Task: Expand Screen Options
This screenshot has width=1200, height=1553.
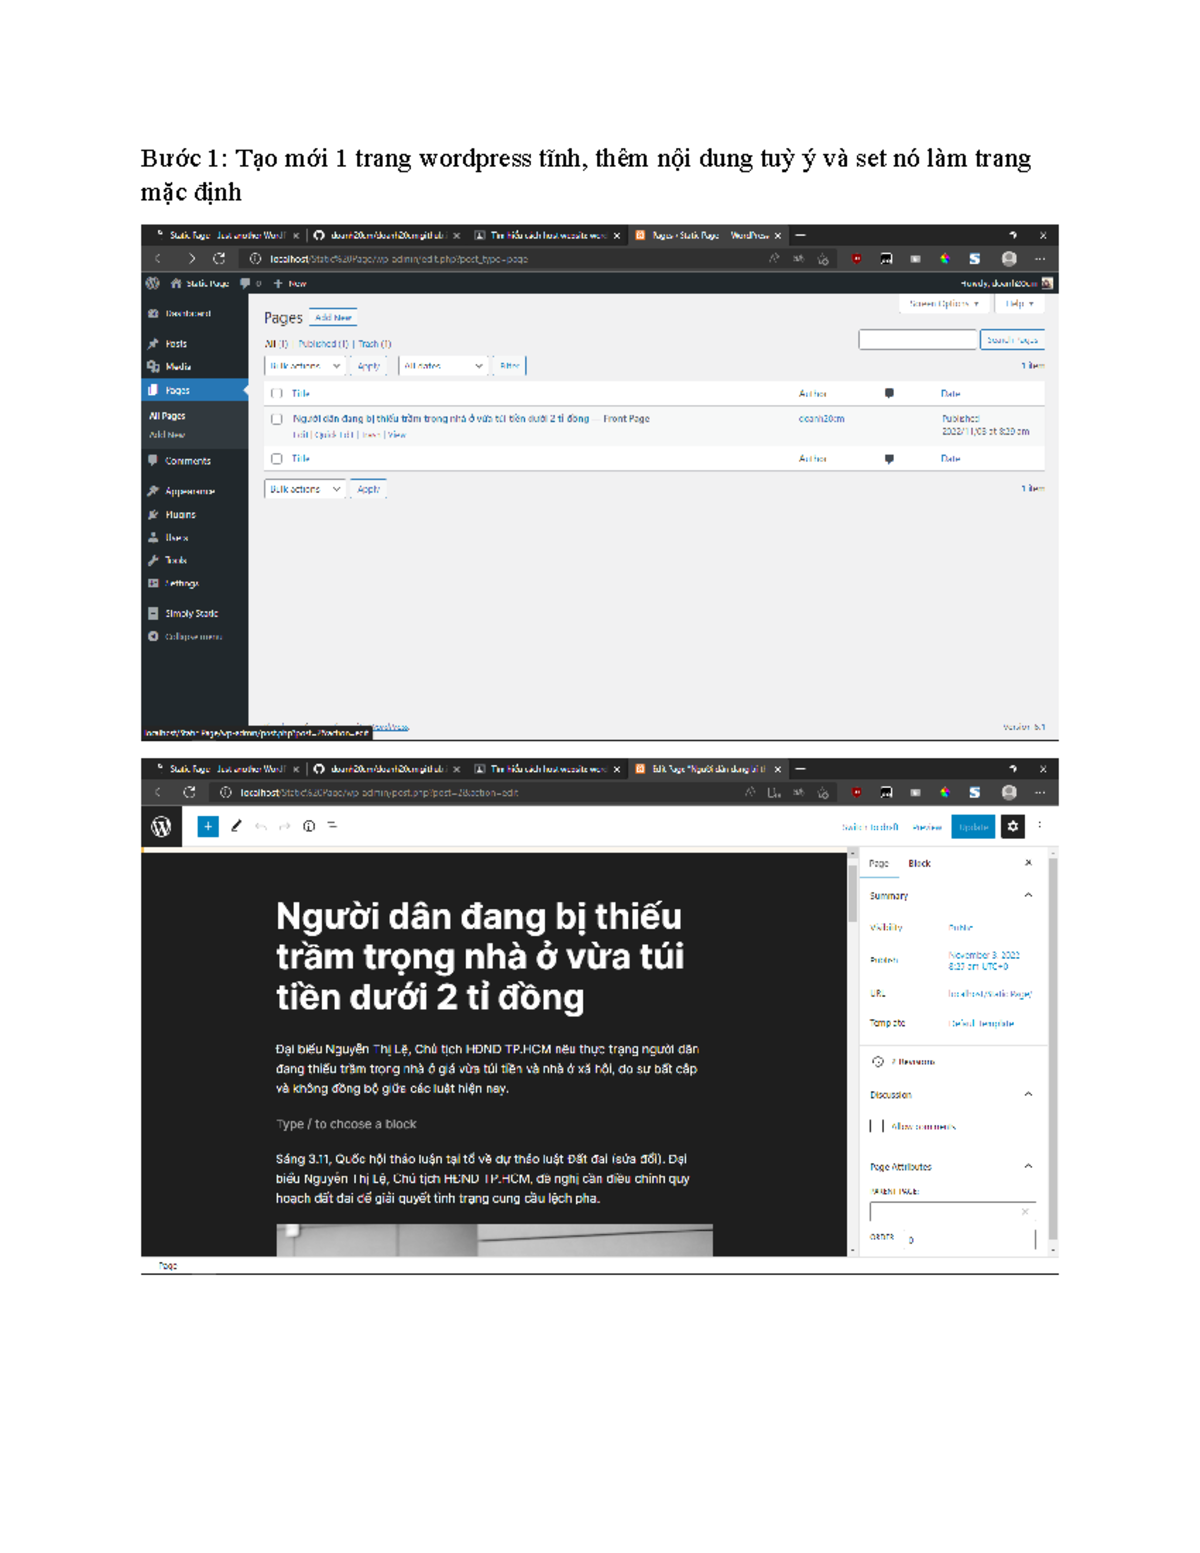Action: point(944,304)
